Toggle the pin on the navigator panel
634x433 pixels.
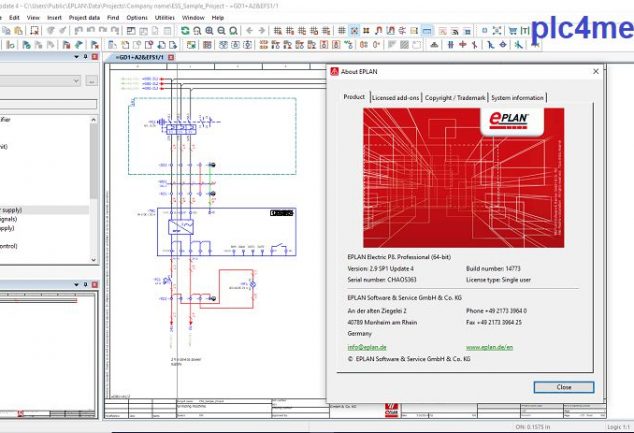pos(83,58)
